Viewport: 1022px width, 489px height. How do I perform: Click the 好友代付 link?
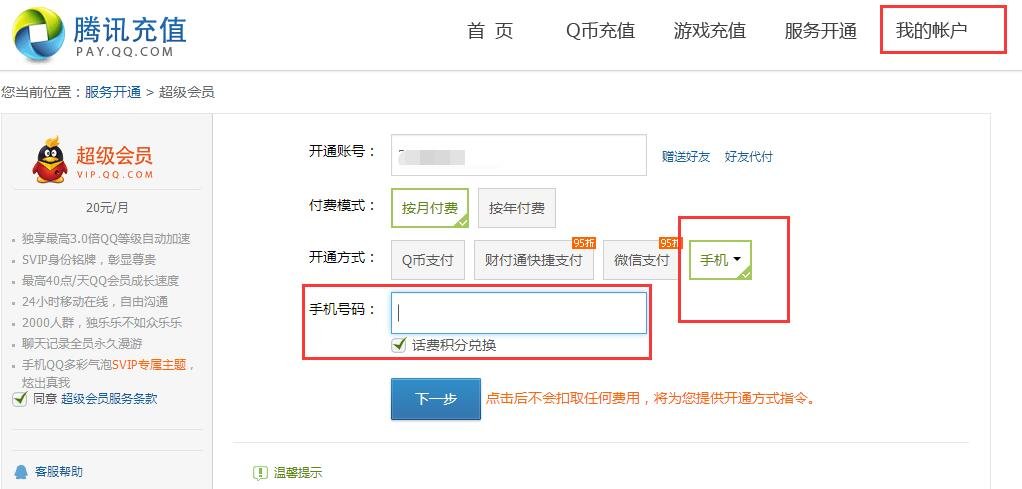coord(748,156)
